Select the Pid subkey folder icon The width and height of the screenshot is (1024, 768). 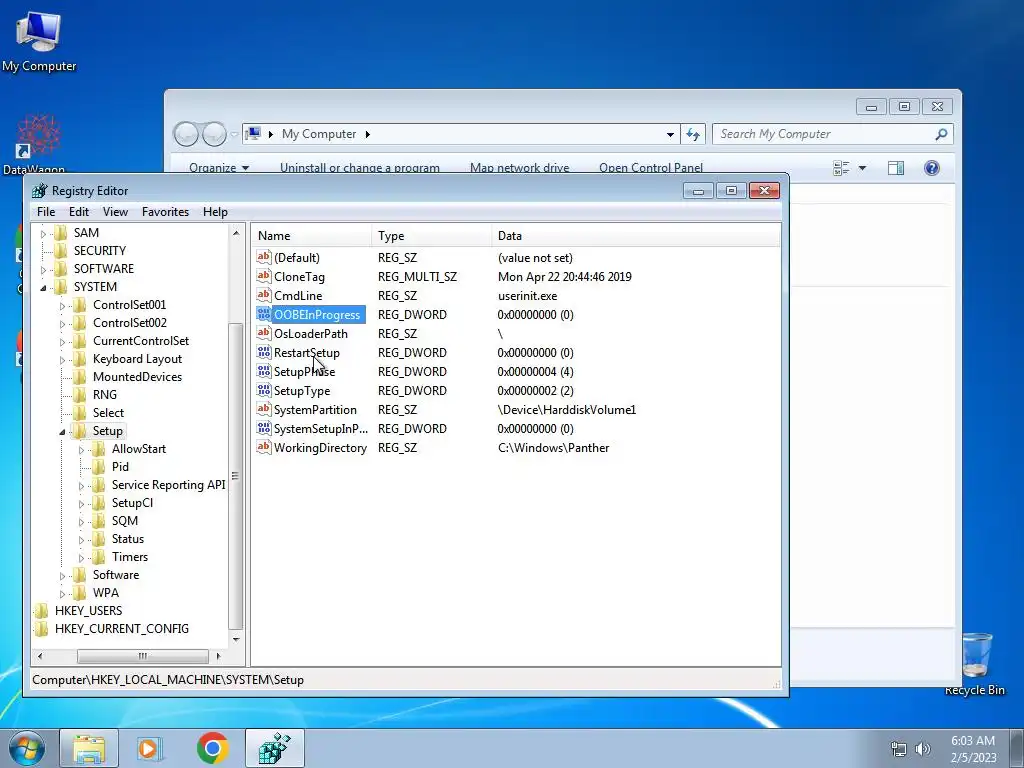tap(99, 466)
